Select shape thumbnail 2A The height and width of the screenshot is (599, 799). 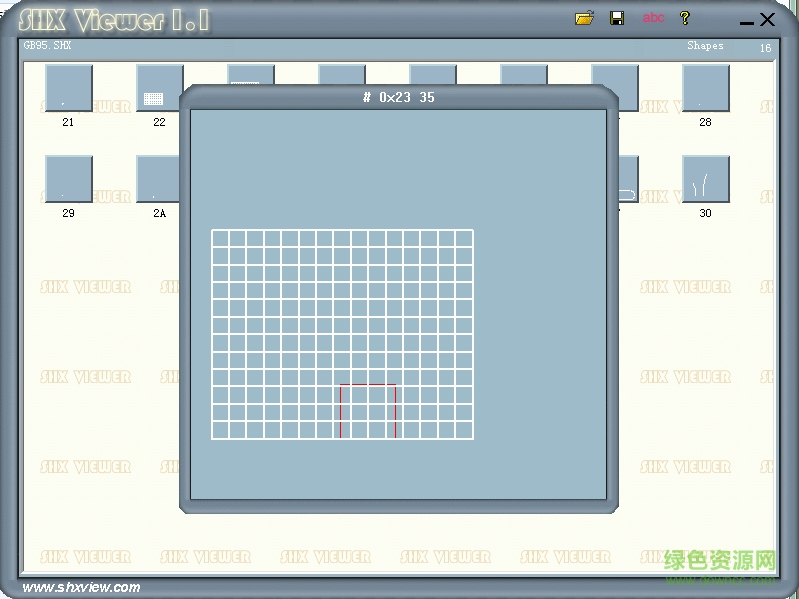158,180
